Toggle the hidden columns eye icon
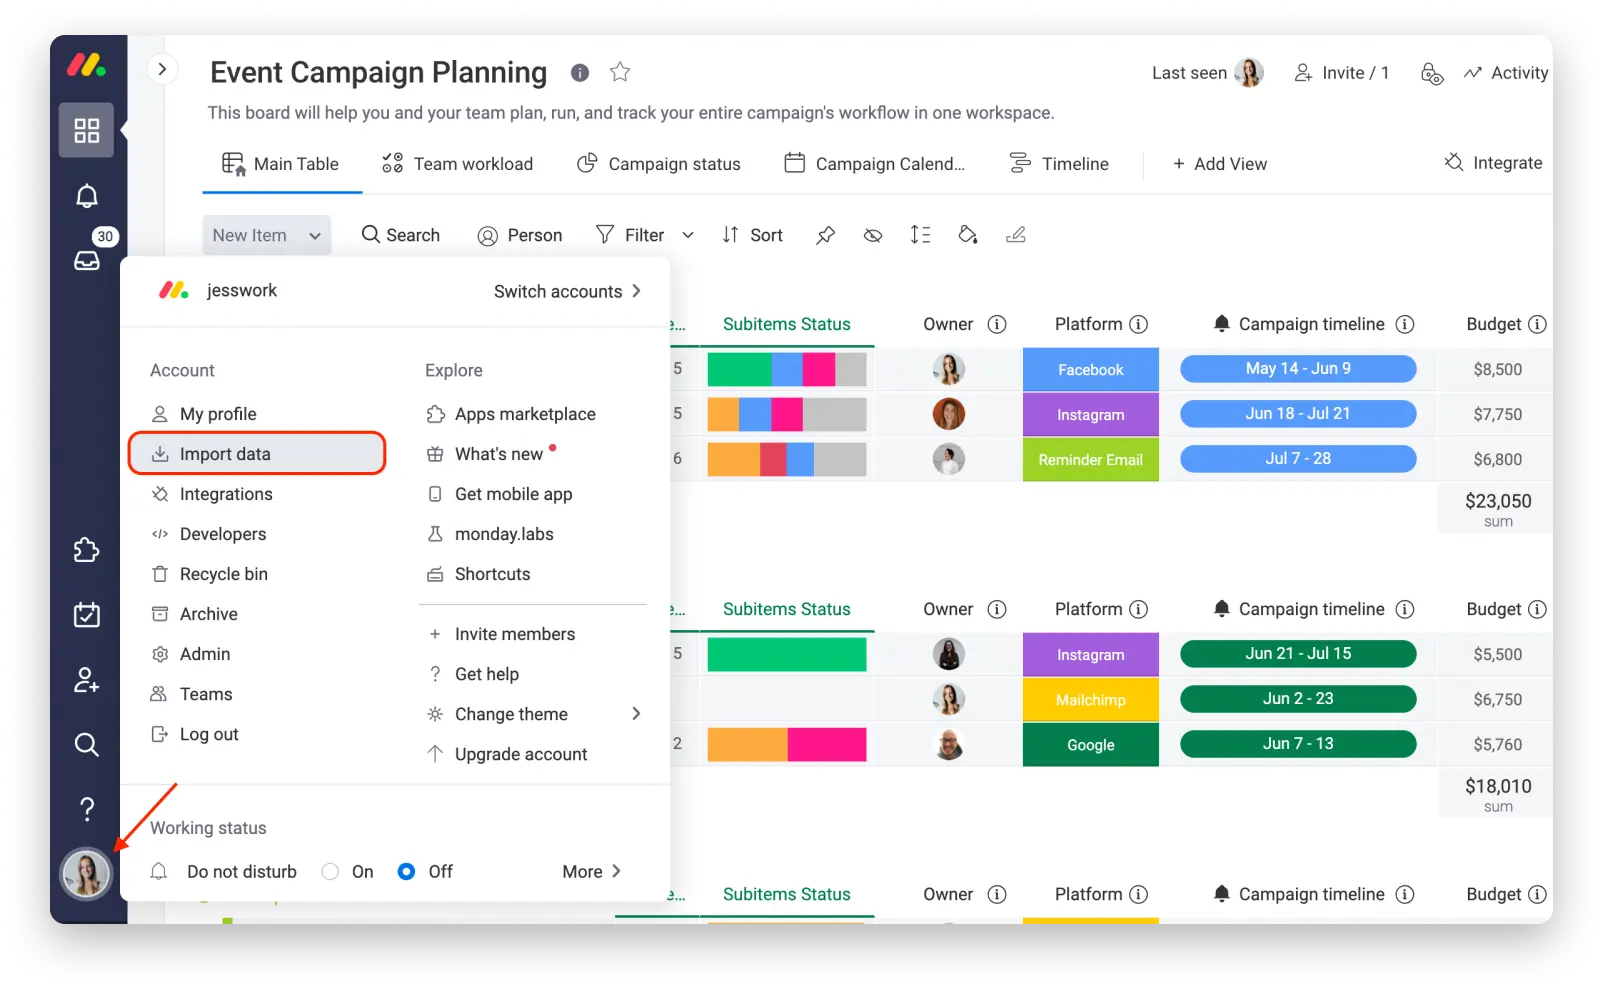Image resolution: width=1603 pixels, height=989 pixels. coord(873,235)
